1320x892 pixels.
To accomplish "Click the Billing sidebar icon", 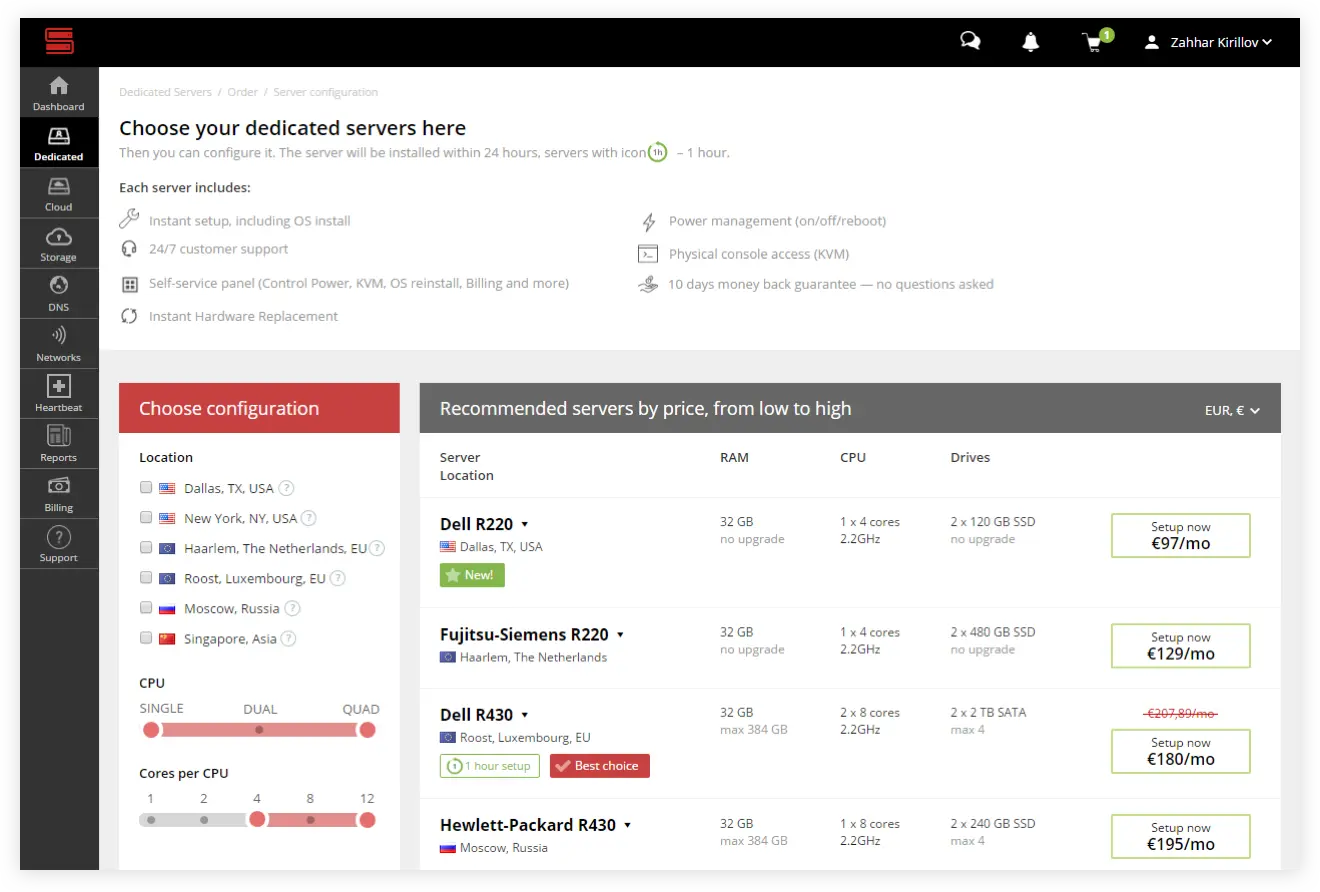I will pyautogui.click(x=59, y=486).
